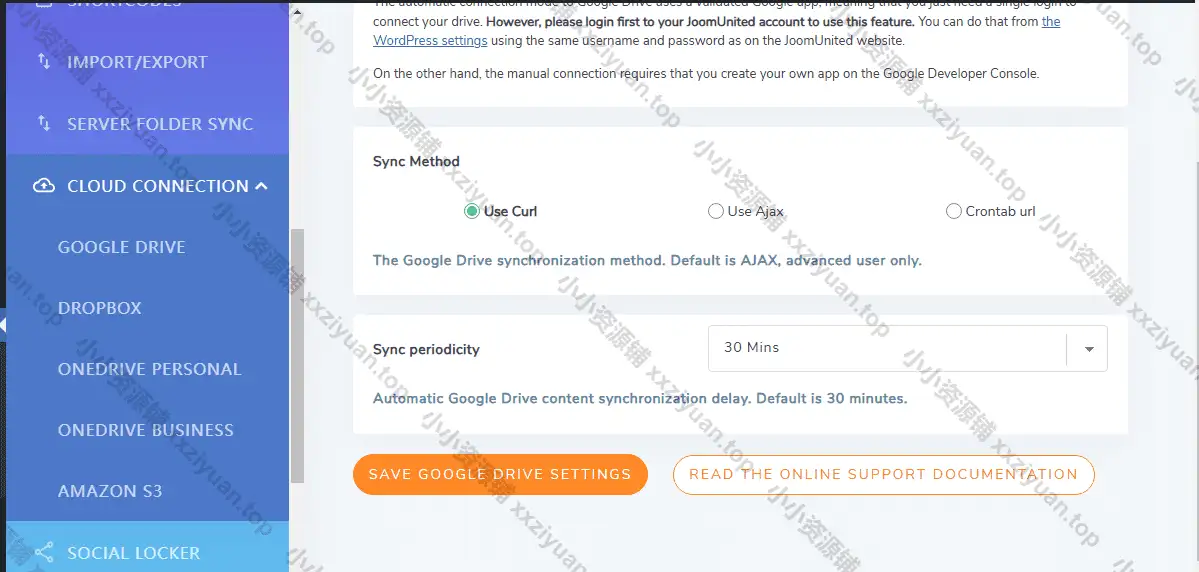The height and width of the screenshot is (572, 1199).
Task: Click the Import/Export arrows icon
Action: [x=43, y=62]
